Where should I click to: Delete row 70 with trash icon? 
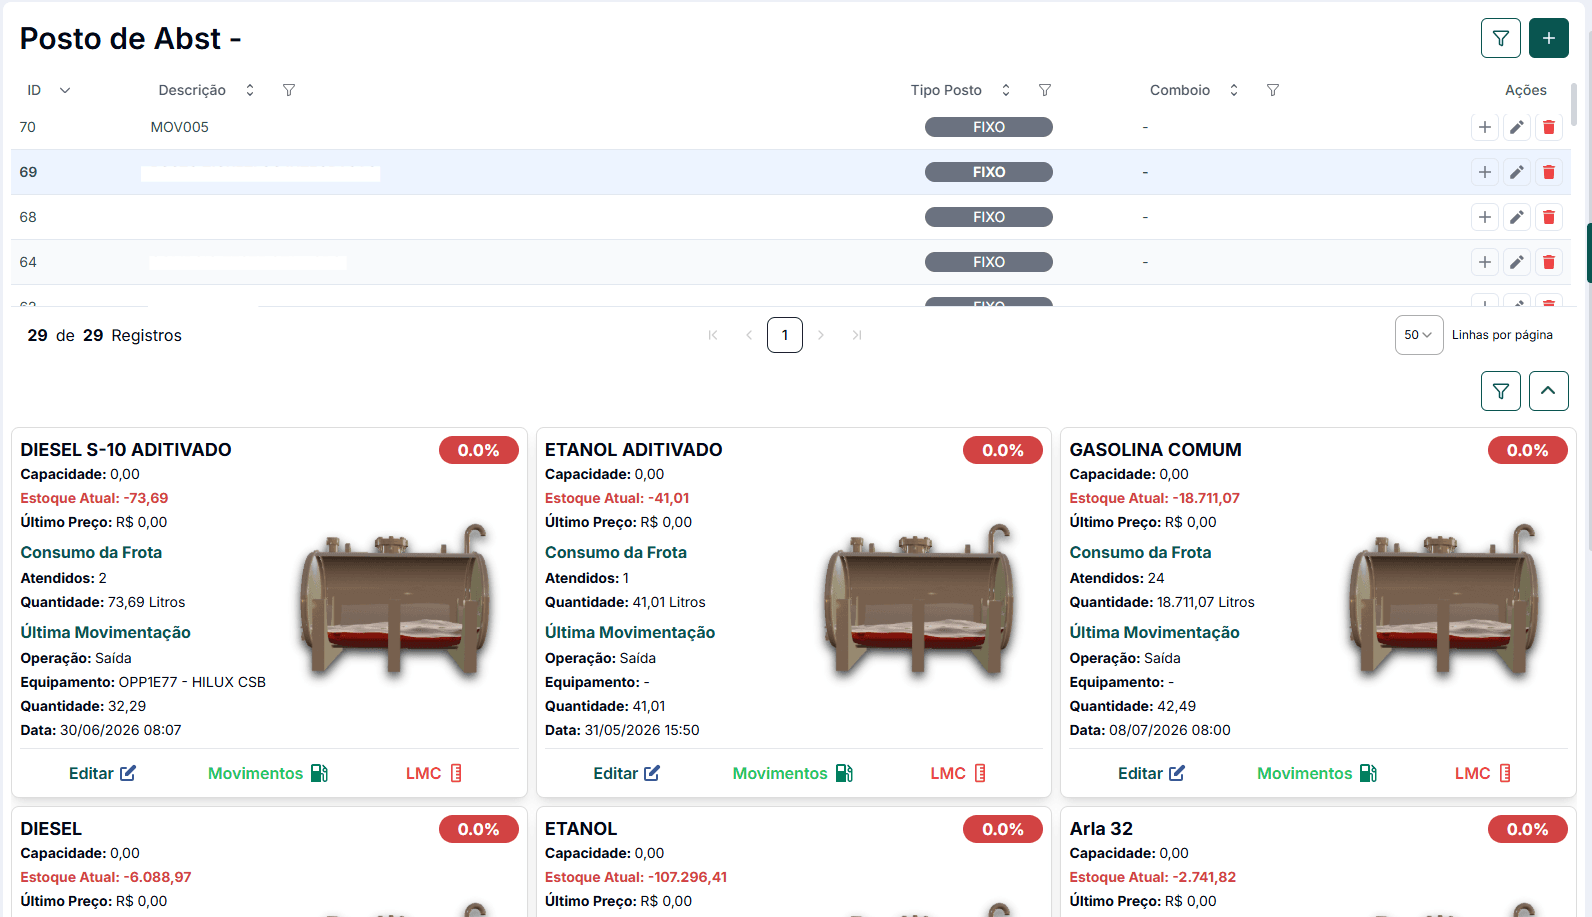(x=1548, y=127)
